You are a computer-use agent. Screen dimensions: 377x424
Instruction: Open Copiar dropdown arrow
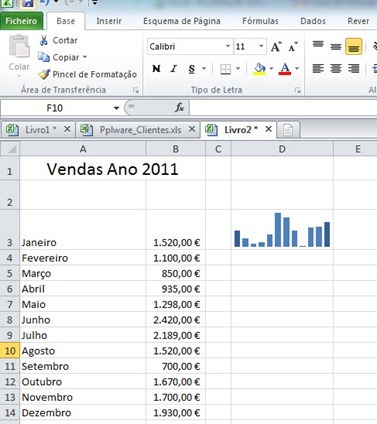pyautogui.click(x=85, y=57)
